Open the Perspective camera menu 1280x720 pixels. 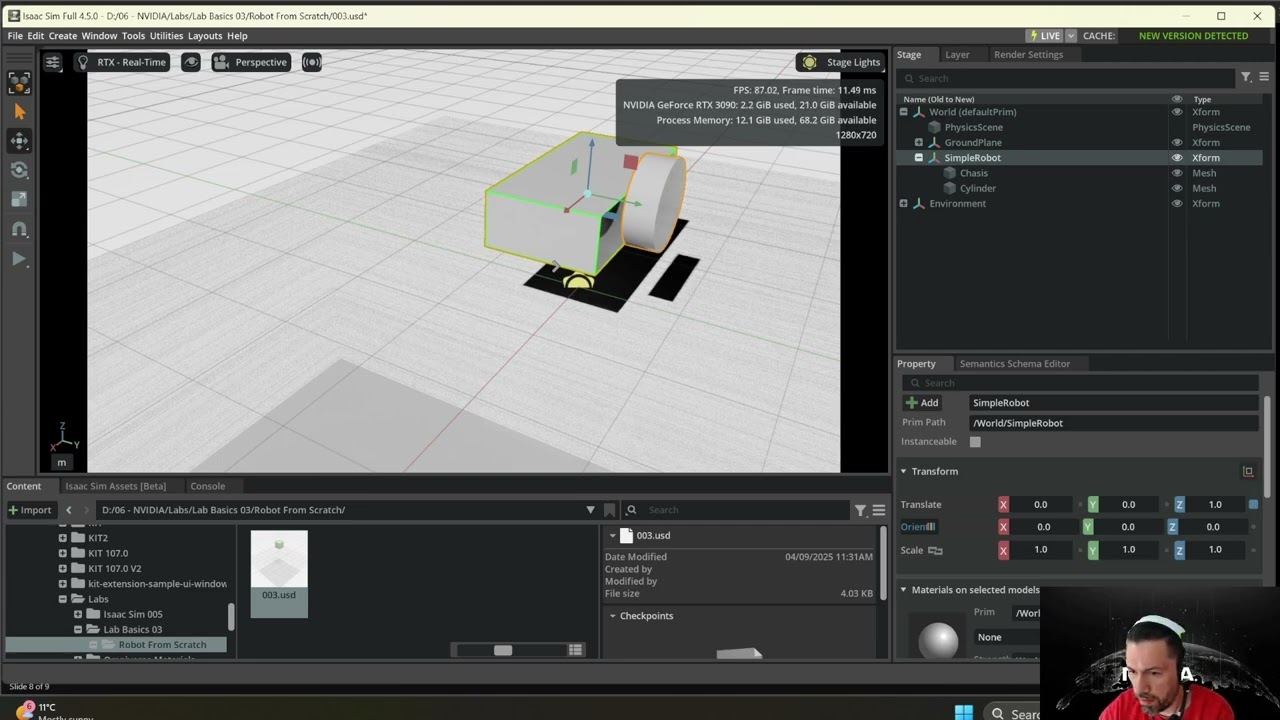251,62
